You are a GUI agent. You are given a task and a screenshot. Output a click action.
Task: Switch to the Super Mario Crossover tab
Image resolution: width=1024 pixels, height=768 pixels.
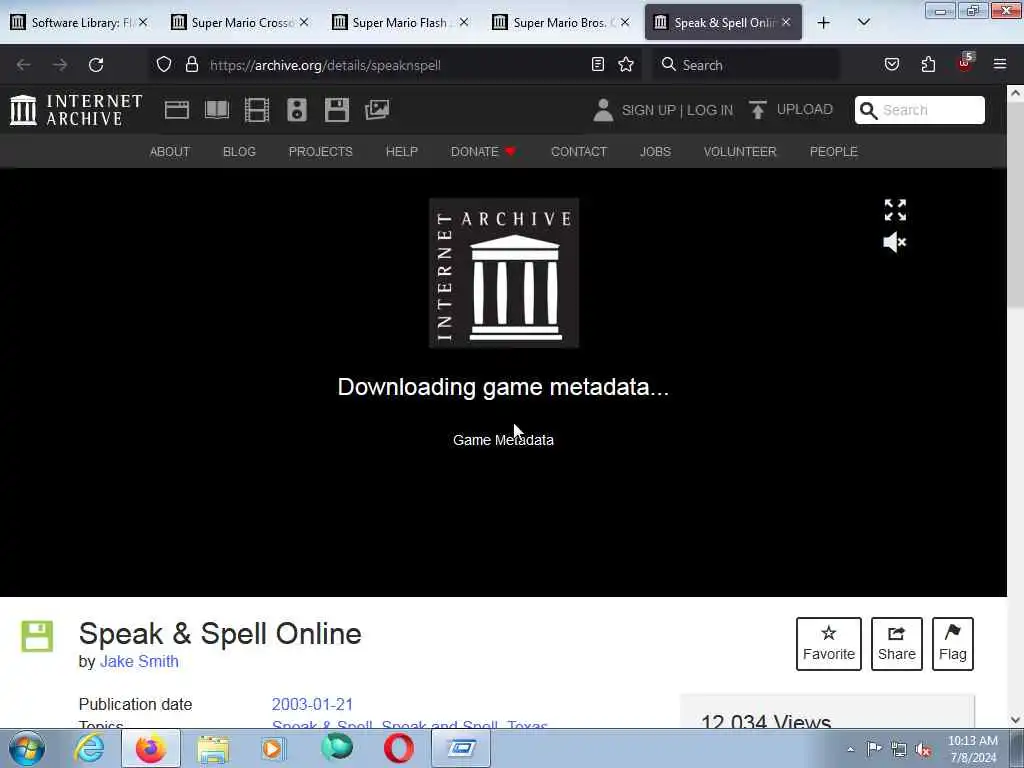[238, 22]
